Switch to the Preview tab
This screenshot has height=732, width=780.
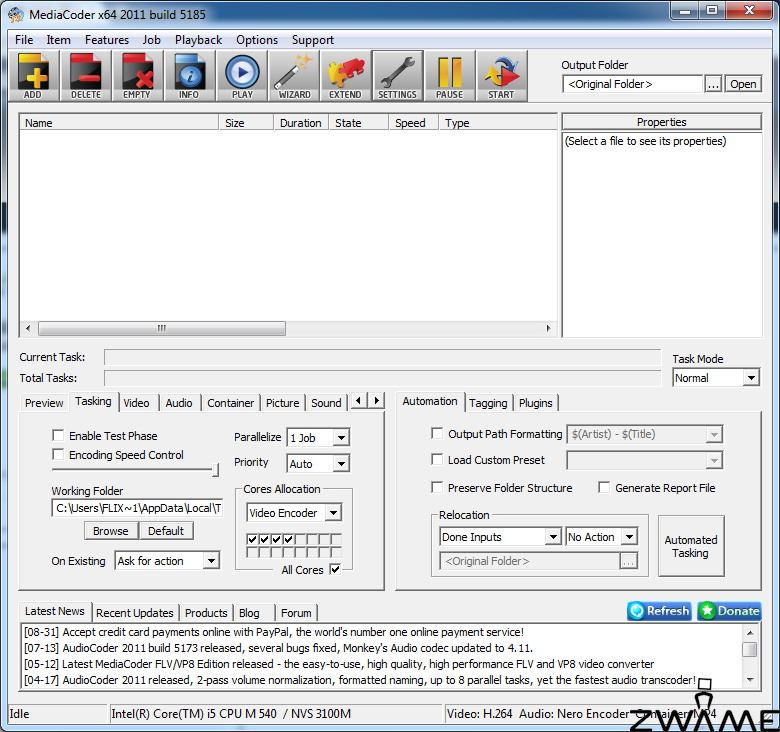[x=44, y=403]
